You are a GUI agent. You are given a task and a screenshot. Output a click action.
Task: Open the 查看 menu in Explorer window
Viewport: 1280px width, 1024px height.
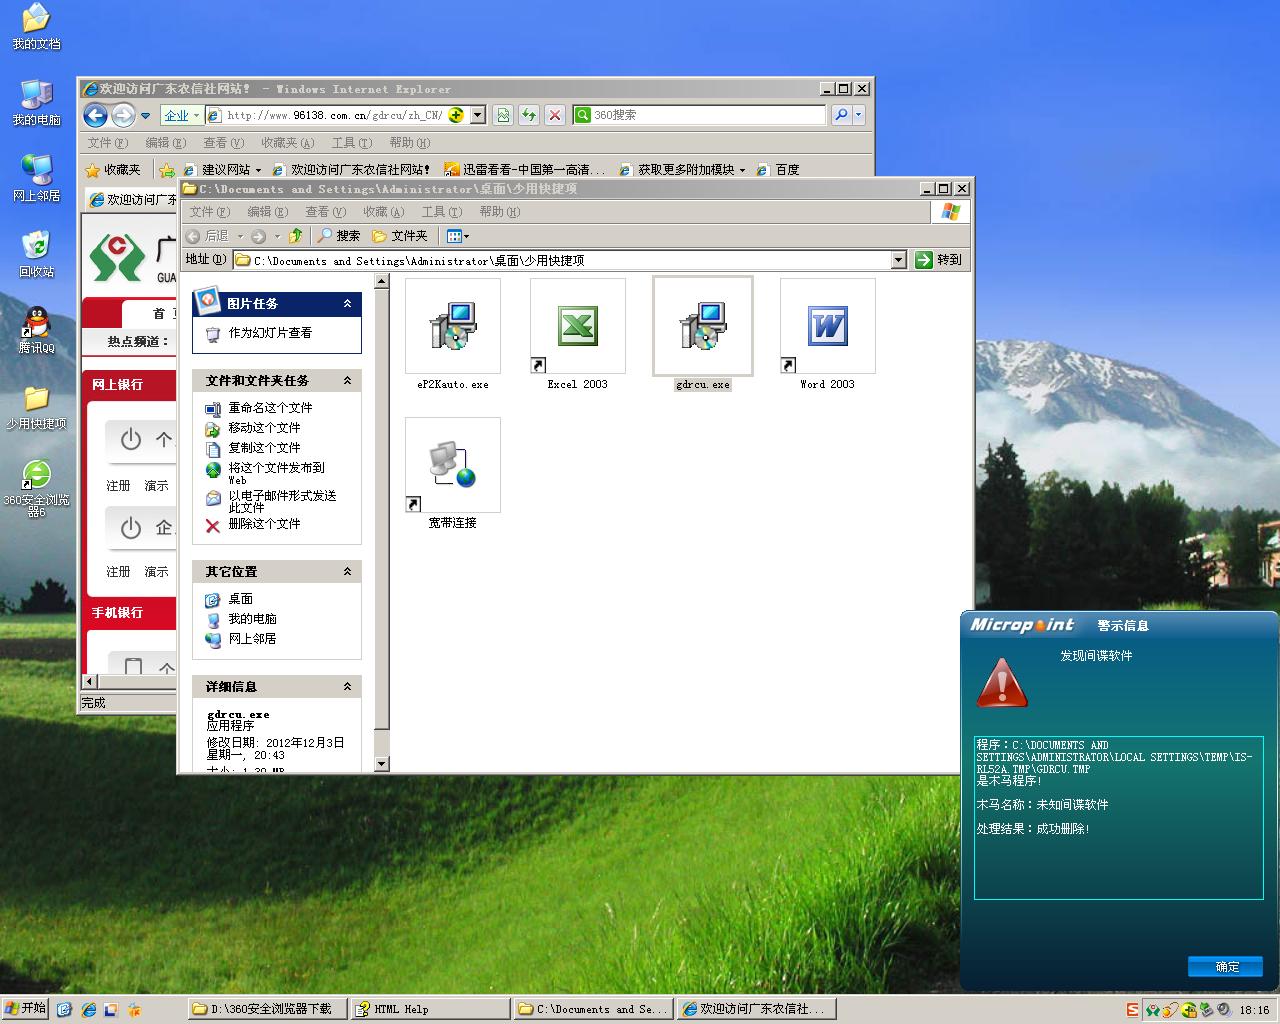point(325,212)
